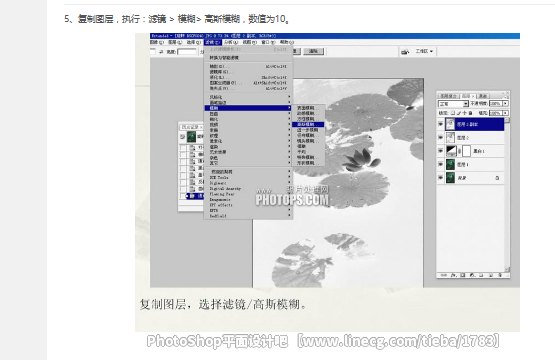Expand the 其它 (Other) submenu
555x360 pixels.
tap(248, 163)
